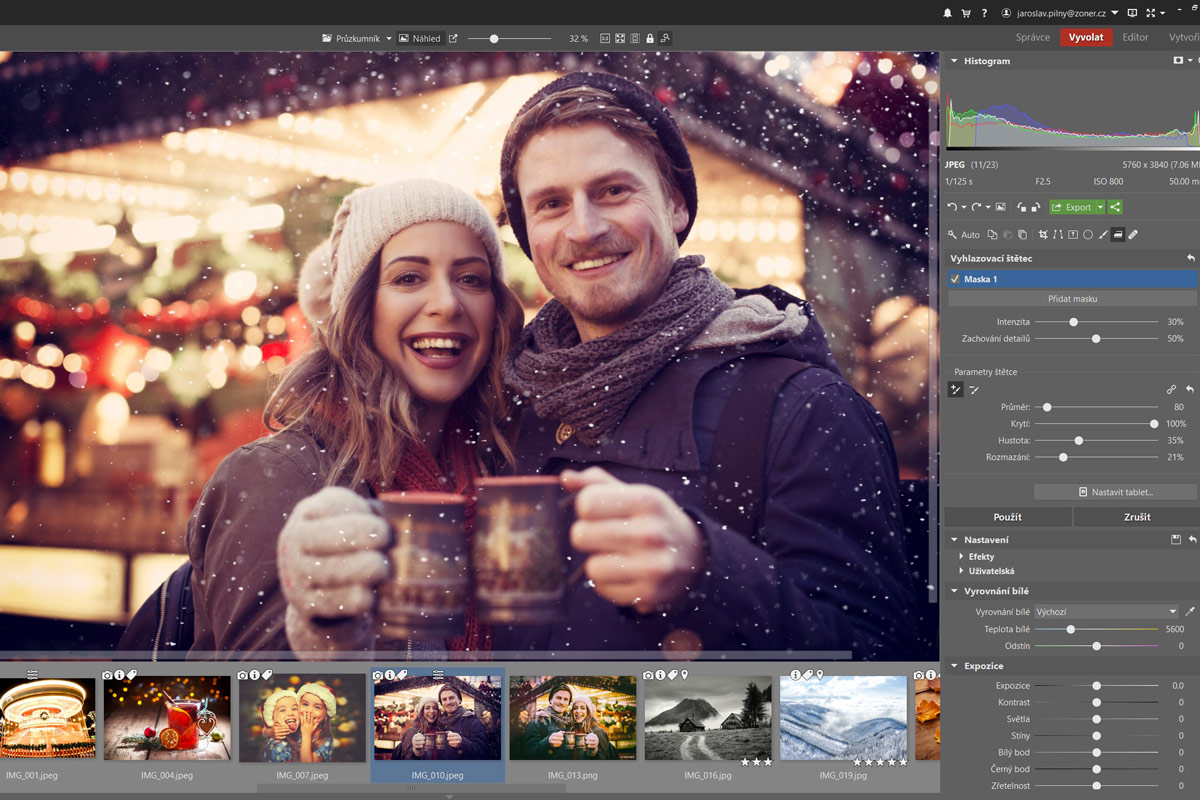Click the Použít button
1200x800 pixels.
(1007, 517)
